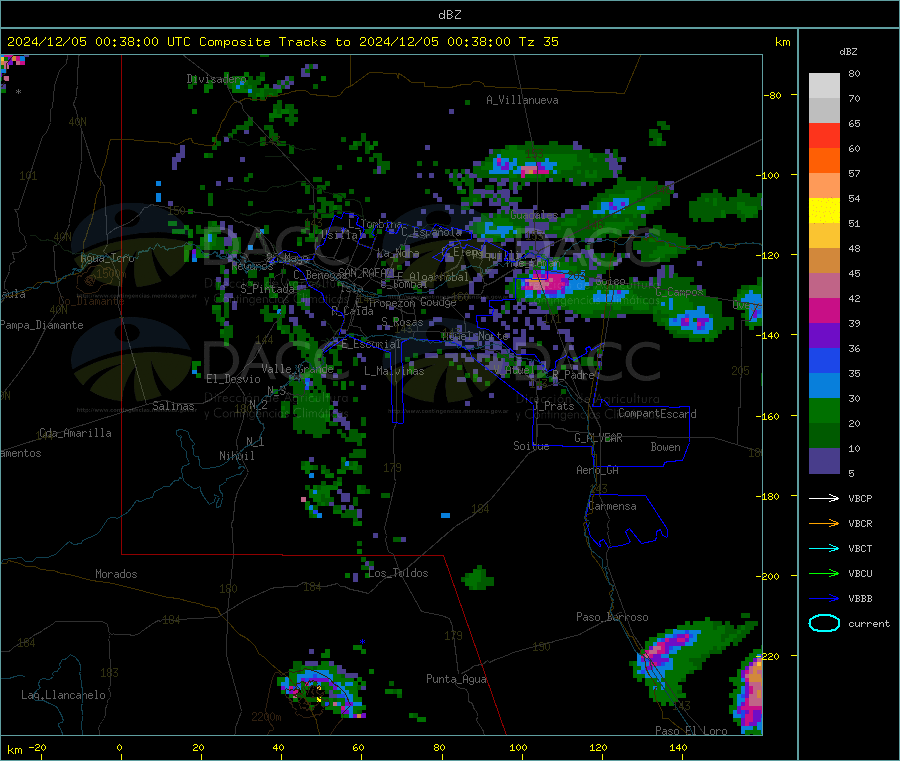Select the light blue 30–35 dBZ swatch

pos(824,385)
